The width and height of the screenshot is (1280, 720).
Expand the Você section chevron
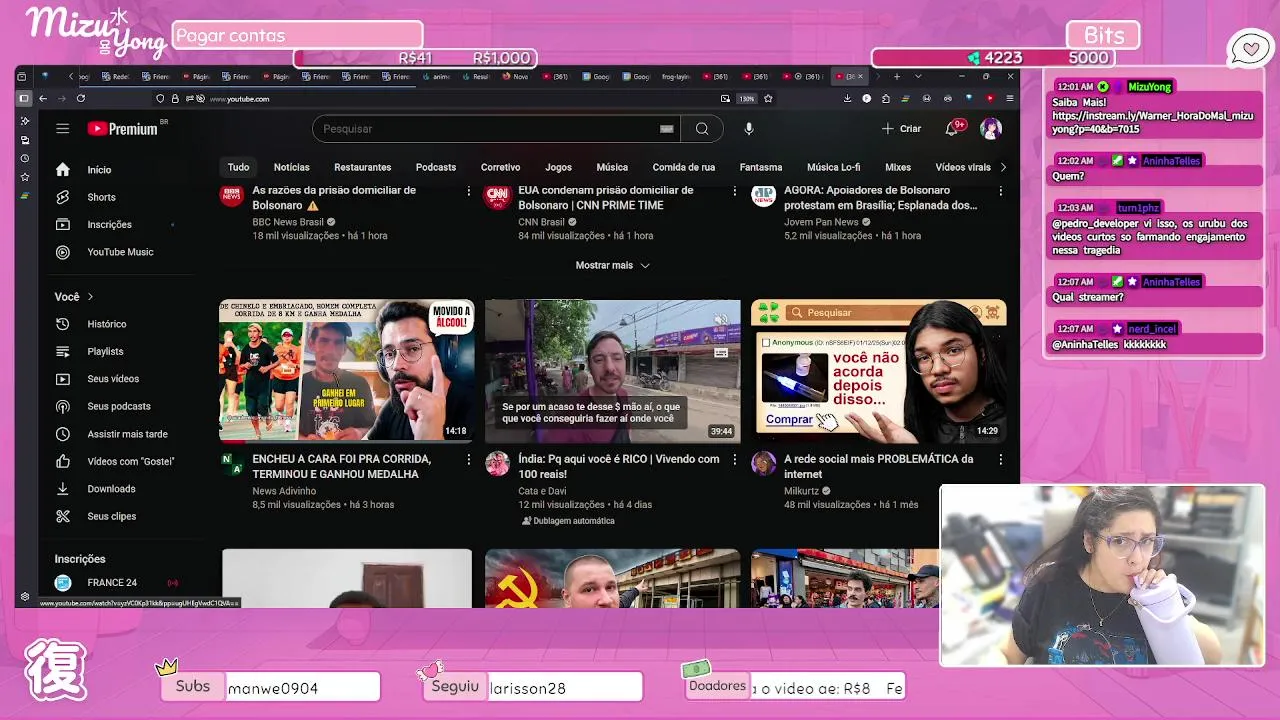[x=90, y=296]
